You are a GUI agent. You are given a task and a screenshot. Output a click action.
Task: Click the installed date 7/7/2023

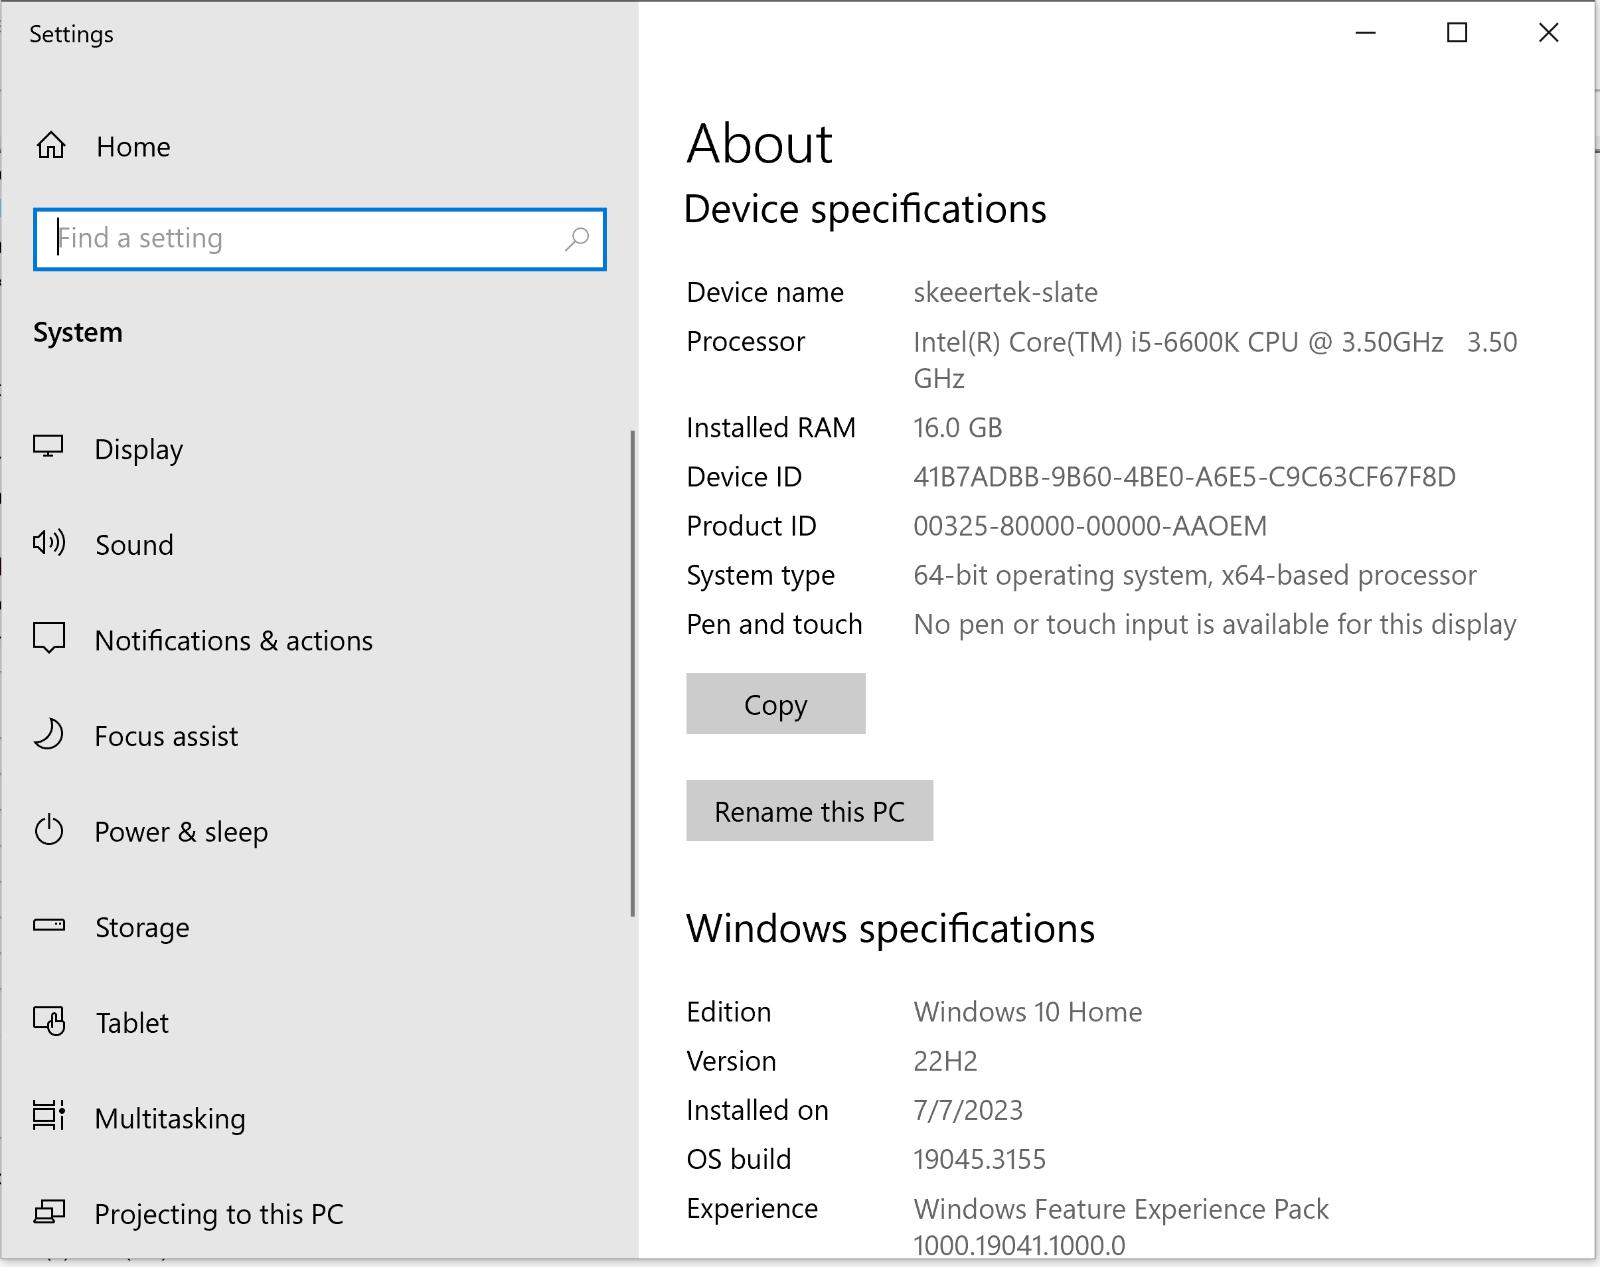click(x=968, y=1110)
